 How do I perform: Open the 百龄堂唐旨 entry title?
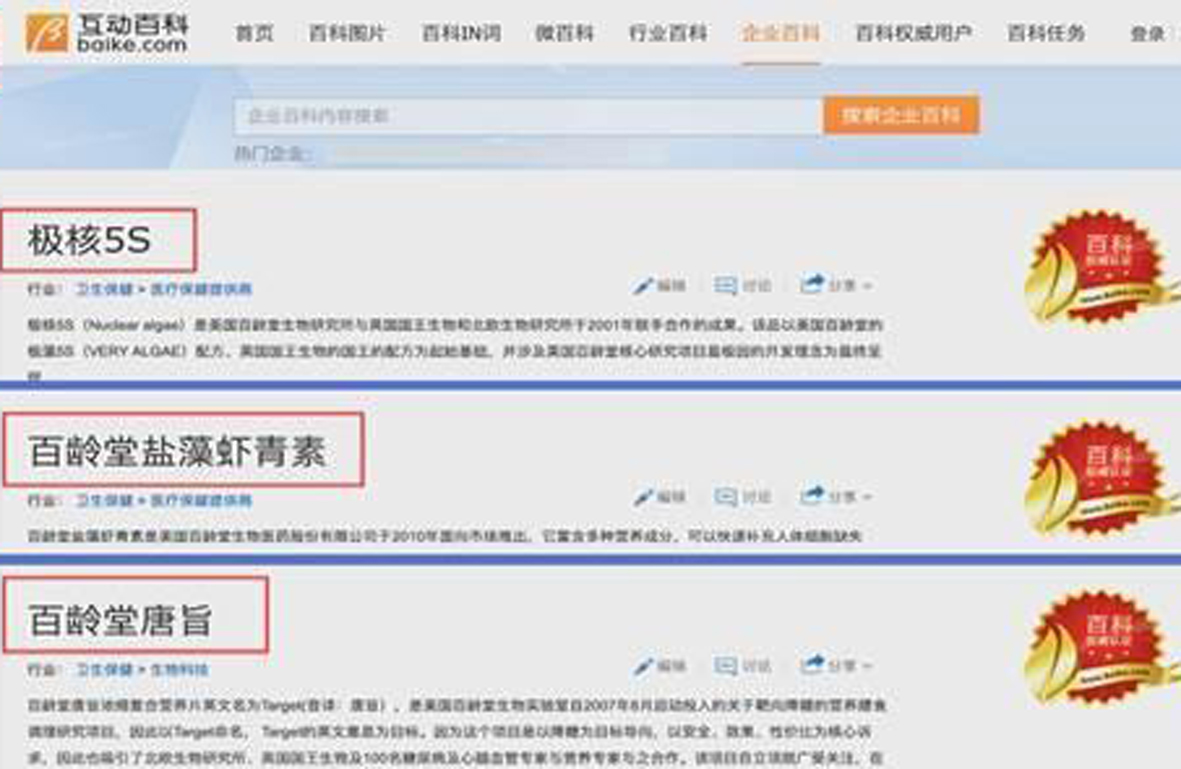[120, 621]
